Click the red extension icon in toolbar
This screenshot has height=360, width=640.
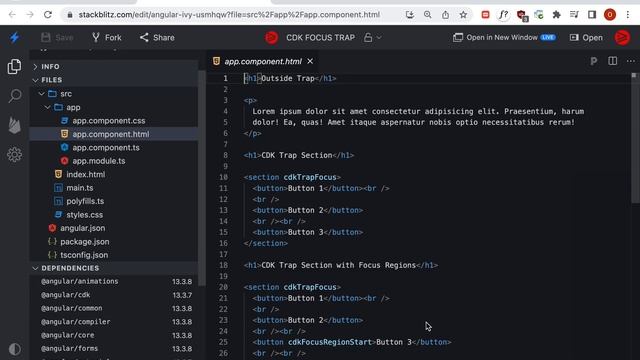pyautogui.click(x=485, y=15)
